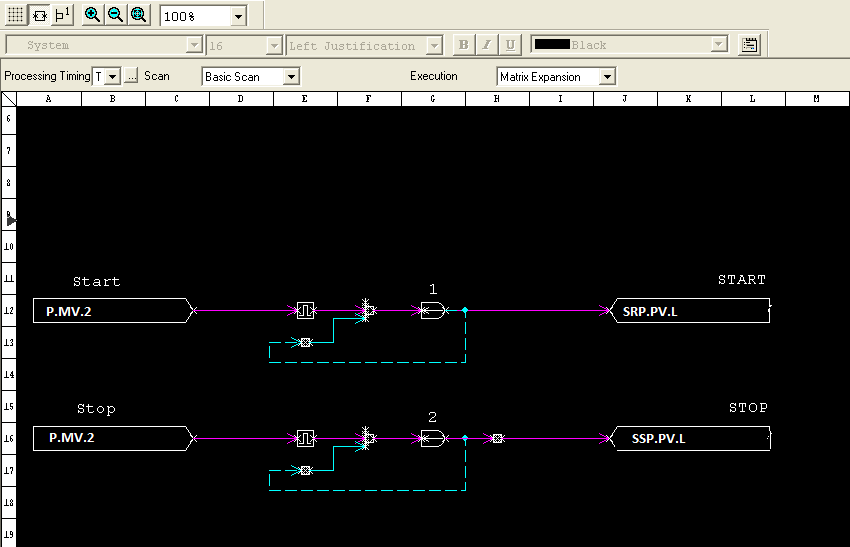The width and height of the screenshot is (850, 547).
Task: Select the uppercase START comment label
Action: (742, 280)
